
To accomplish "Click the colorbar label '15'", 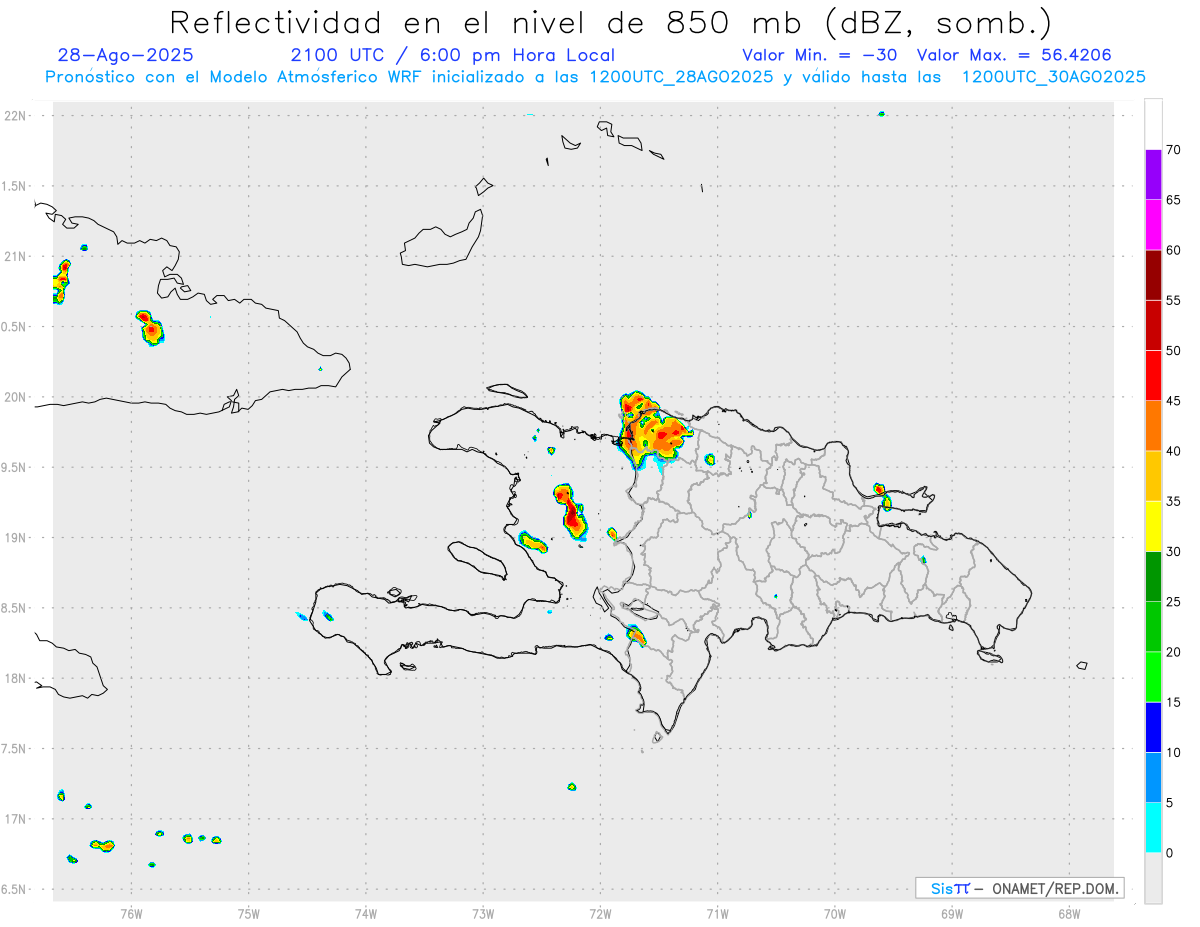I will click(1173, 702).
